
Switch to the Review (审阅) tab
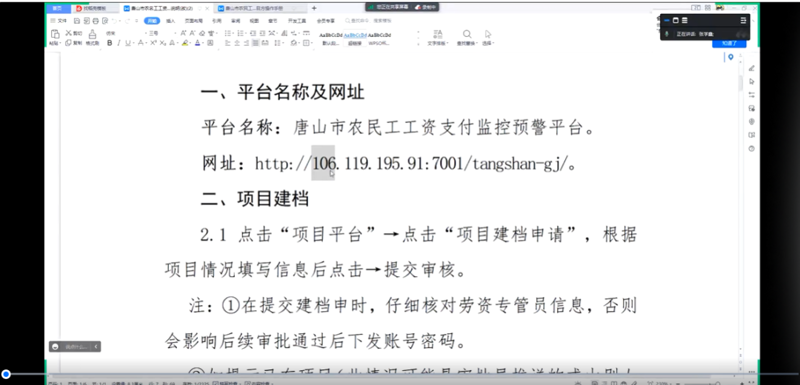(x=235, y=21)
